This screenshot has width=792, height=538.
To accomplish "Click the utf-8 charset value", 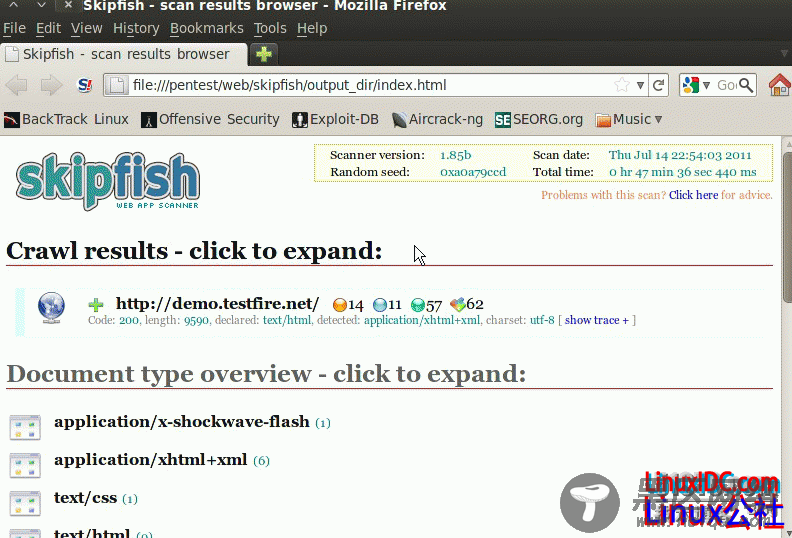I will click(x=541, y=320).
